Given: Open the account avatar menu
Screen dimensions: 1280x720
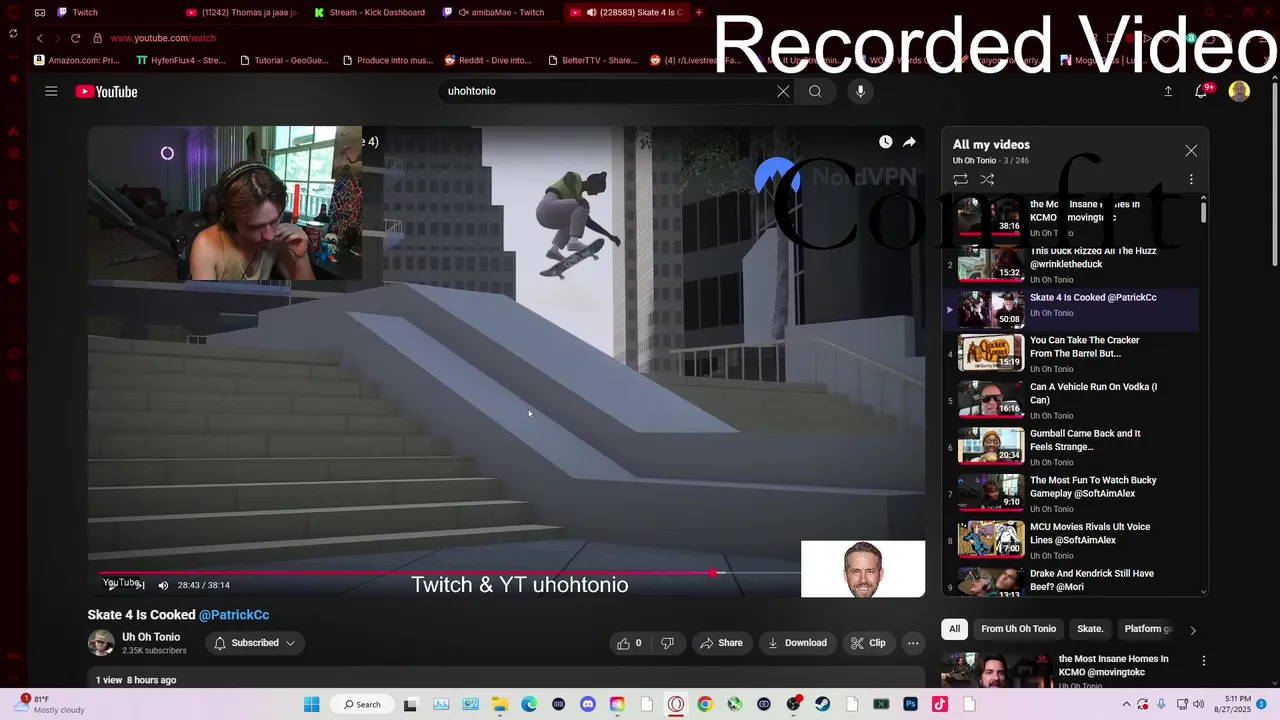Looking at the screenshot, I should [1239, 91].
